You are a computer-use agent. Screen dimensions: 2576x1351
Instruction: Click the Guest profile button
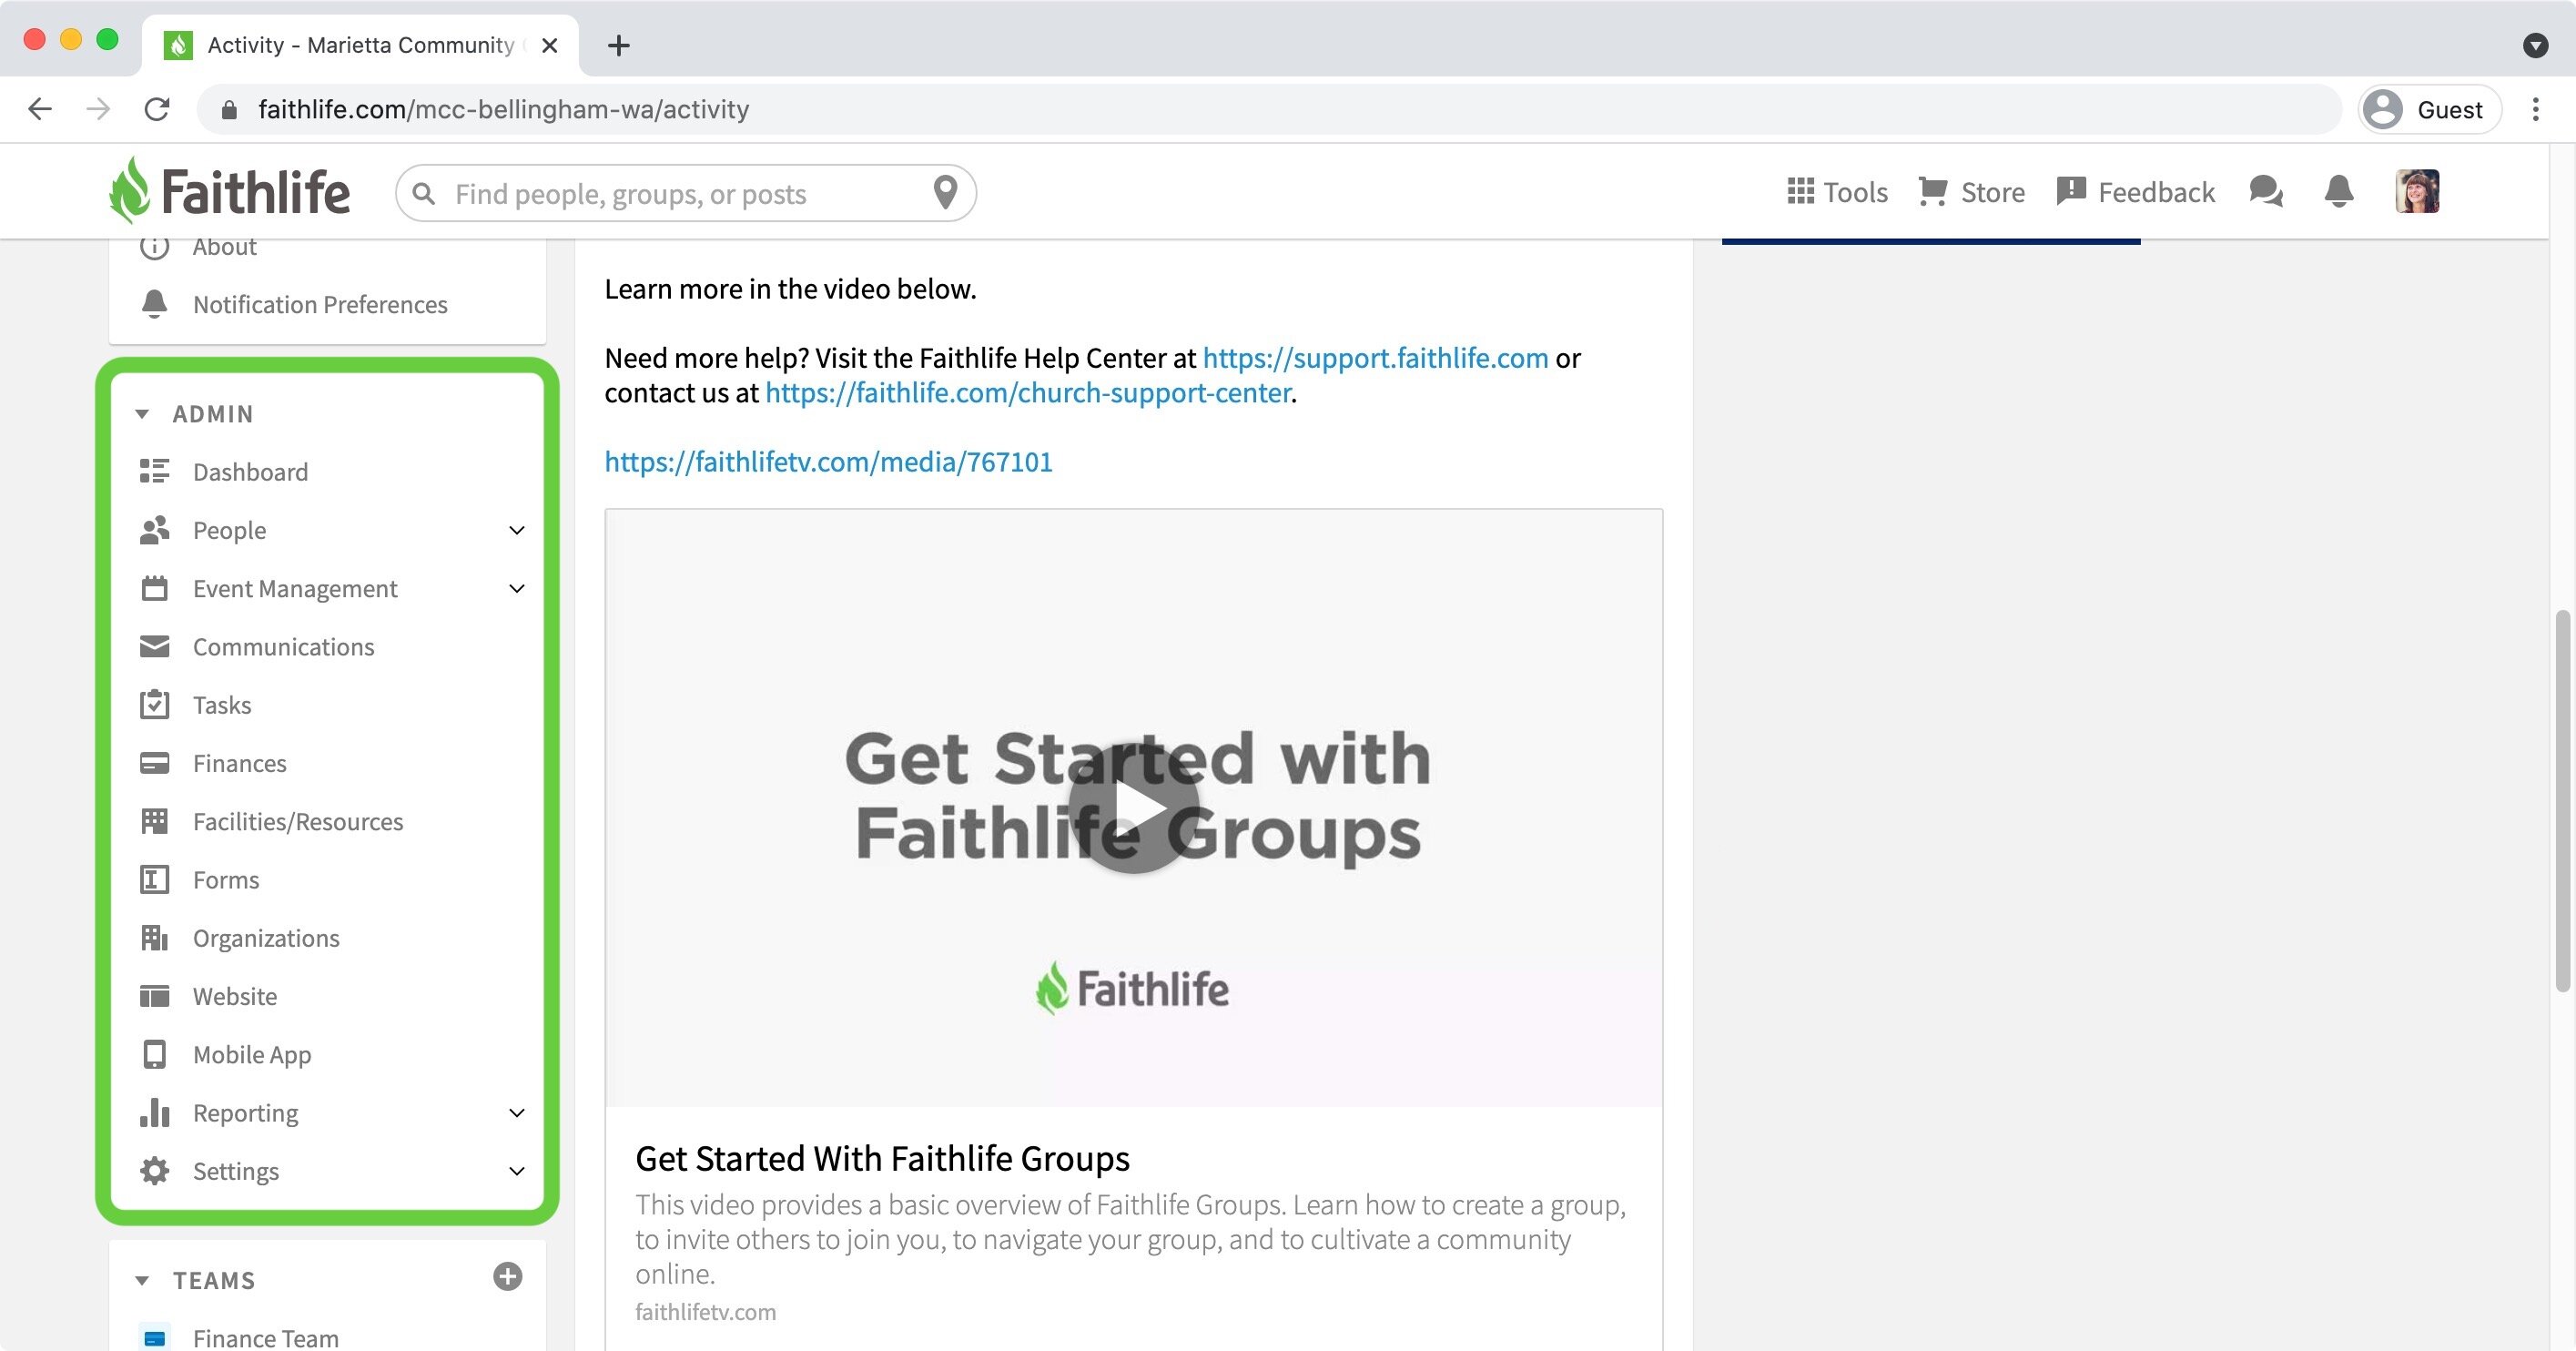[x=2429, y=109]
